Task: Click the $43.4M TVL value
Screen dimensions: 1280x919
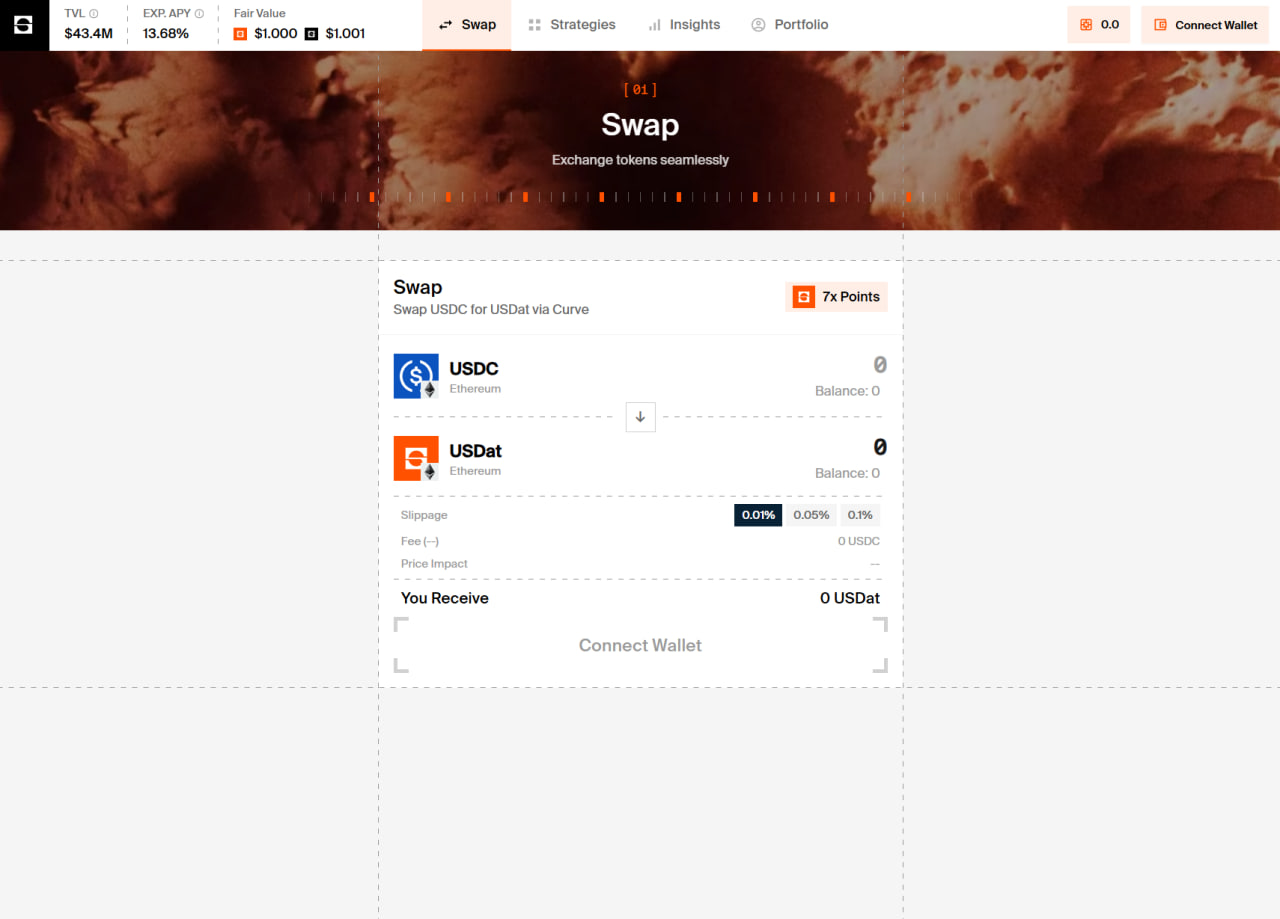Action: [x=89, y=33]
